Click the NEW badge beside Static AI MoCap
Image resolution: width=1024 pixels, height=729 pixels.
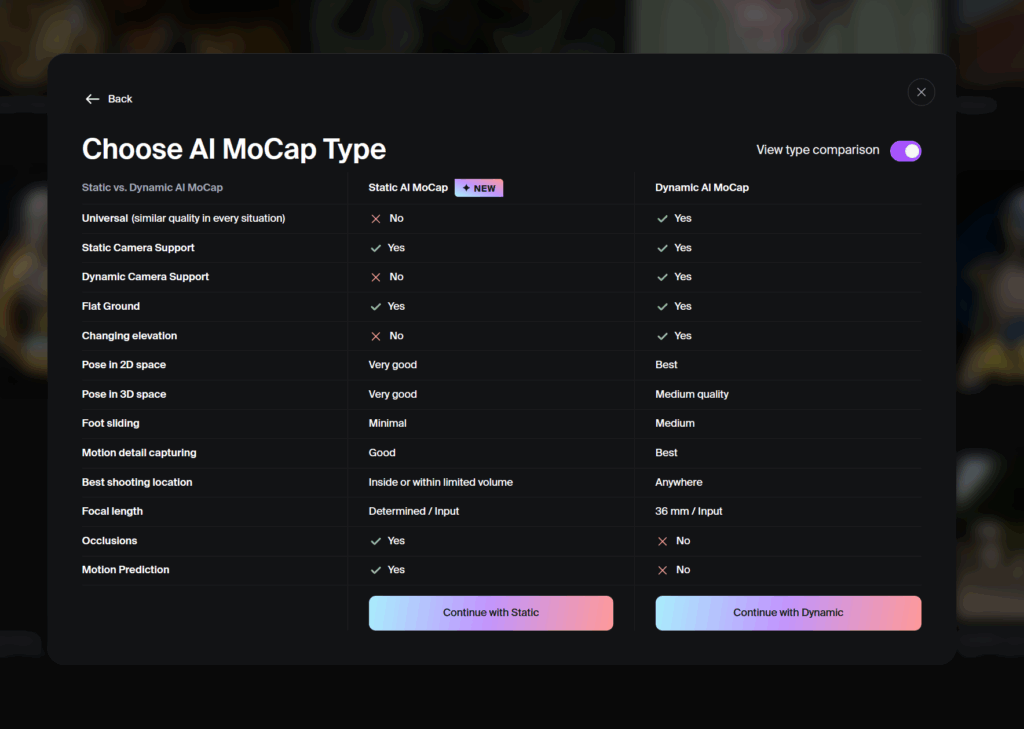pos(479,188)
